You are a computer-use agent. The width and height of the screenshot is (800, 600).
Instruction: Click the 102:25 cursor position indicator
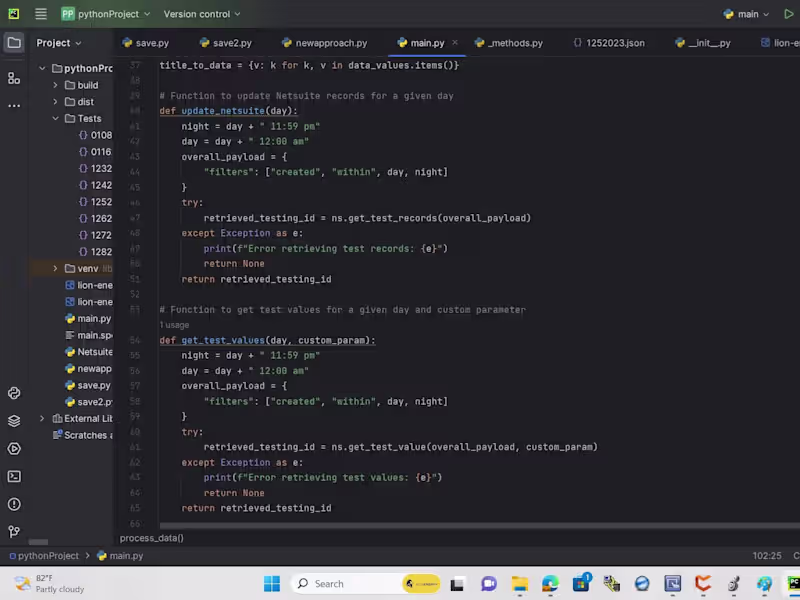766,556
